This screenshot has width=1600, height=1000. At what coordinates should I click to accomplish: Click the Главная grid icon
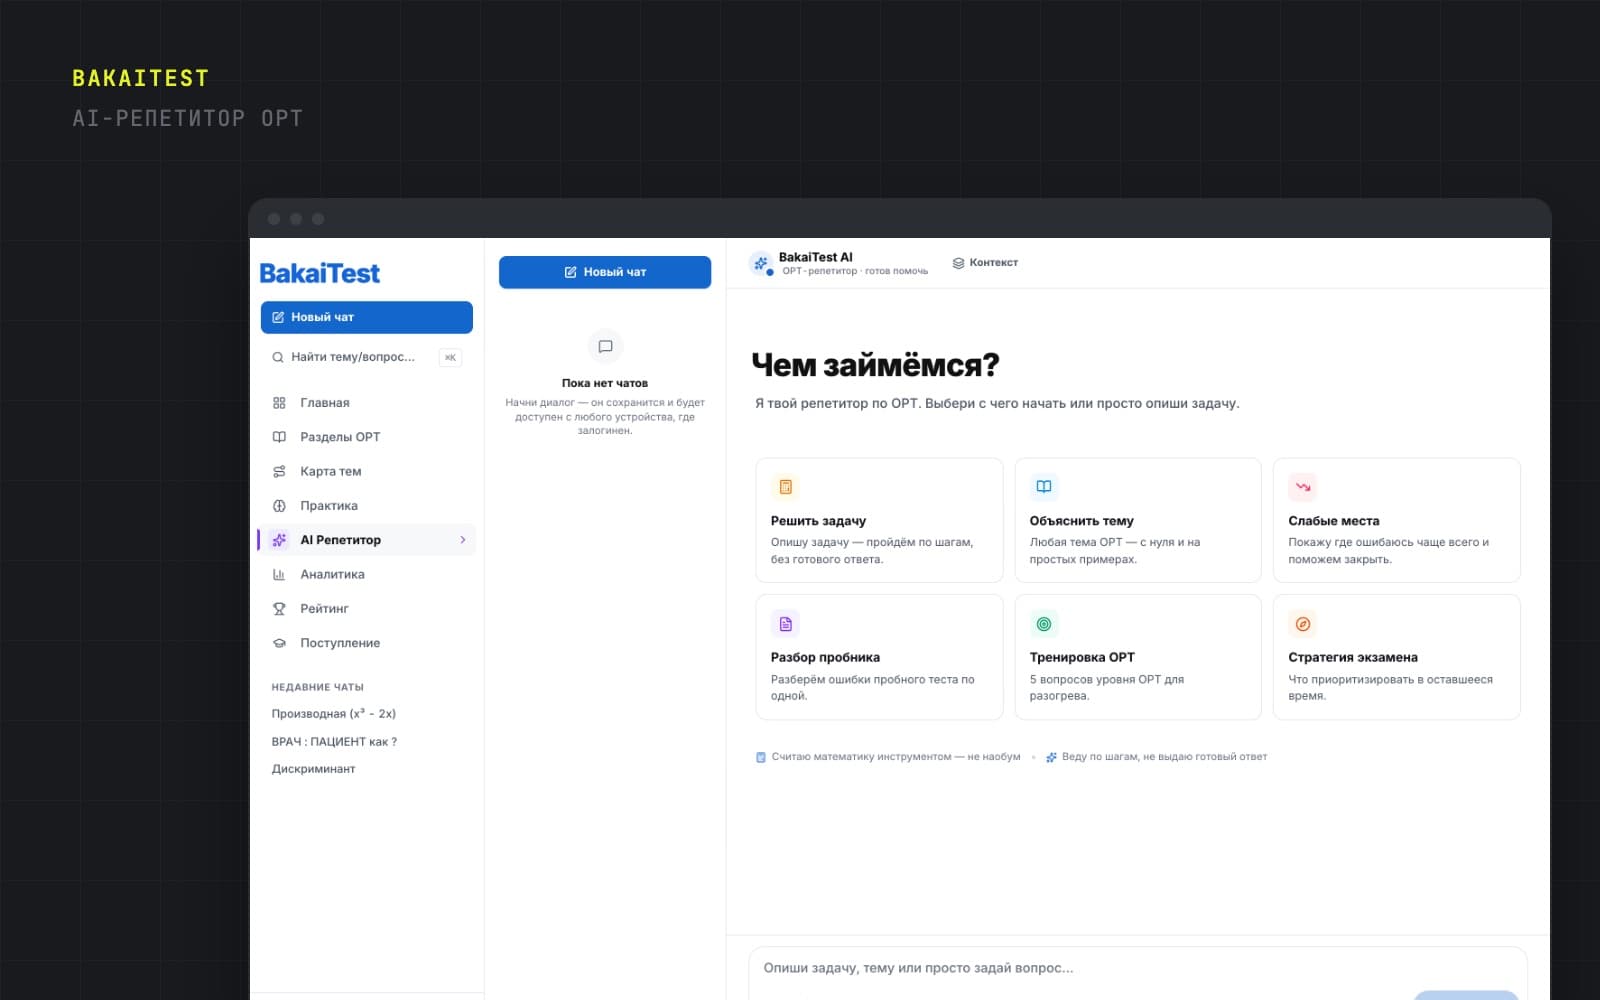click(x=279, y=402)
